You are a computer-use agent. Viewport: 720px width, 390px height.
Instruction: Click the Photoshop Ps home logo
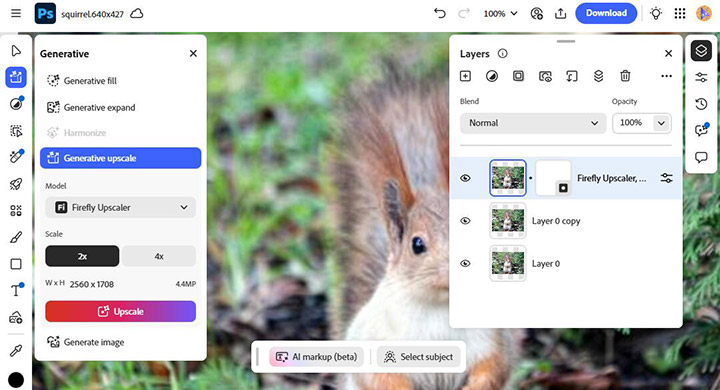45,13
